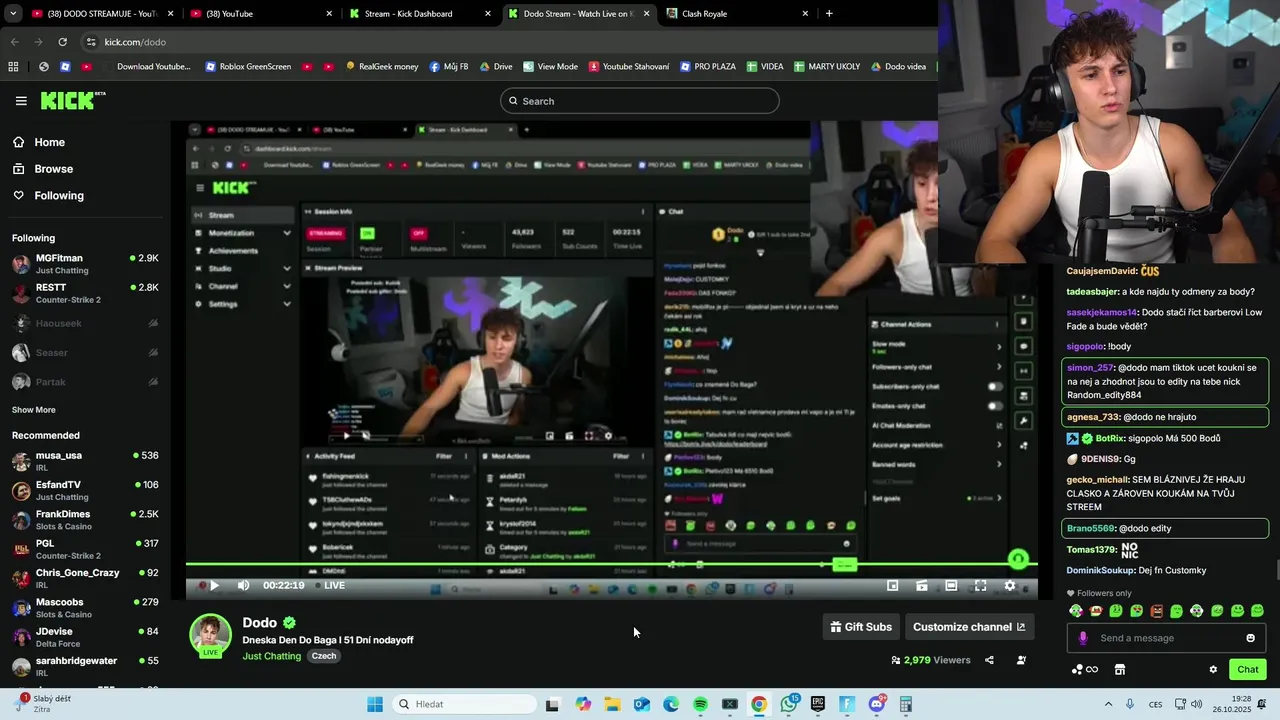Screen dimensions: 1280x720
Task: Click username BotRix in chat
Action: [x=1110, y=438]
